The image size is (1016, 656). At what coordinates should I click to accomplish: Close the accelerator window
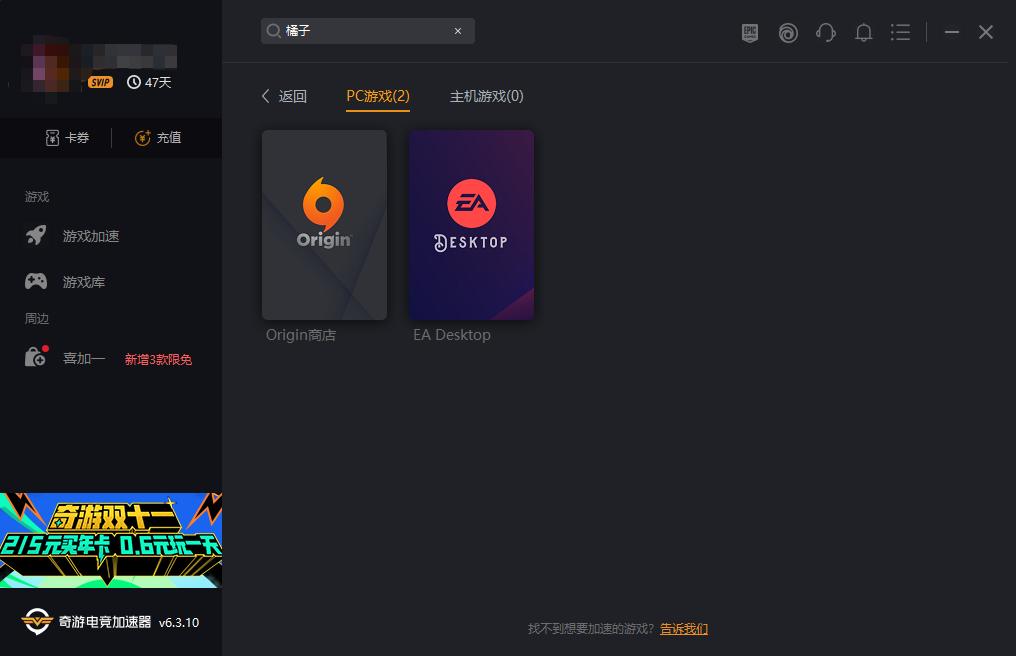coord(986,32)
